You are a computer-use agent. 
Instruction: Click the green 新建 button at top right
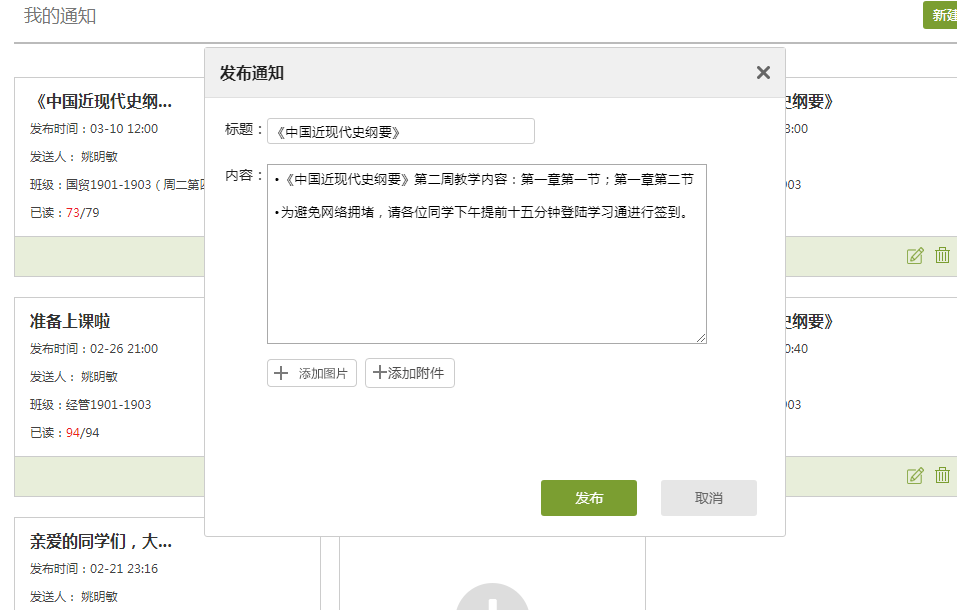tap(941, 15)
